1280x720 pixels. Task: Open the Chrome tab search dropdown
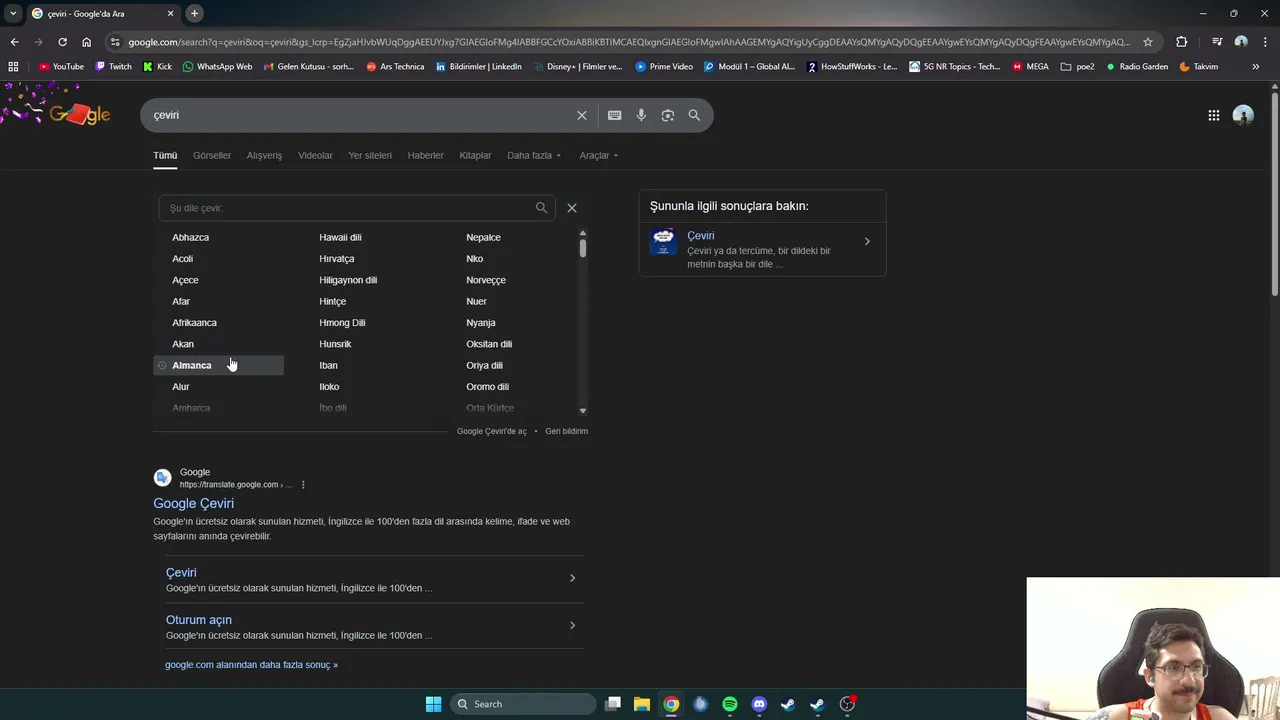click(13, 13)
